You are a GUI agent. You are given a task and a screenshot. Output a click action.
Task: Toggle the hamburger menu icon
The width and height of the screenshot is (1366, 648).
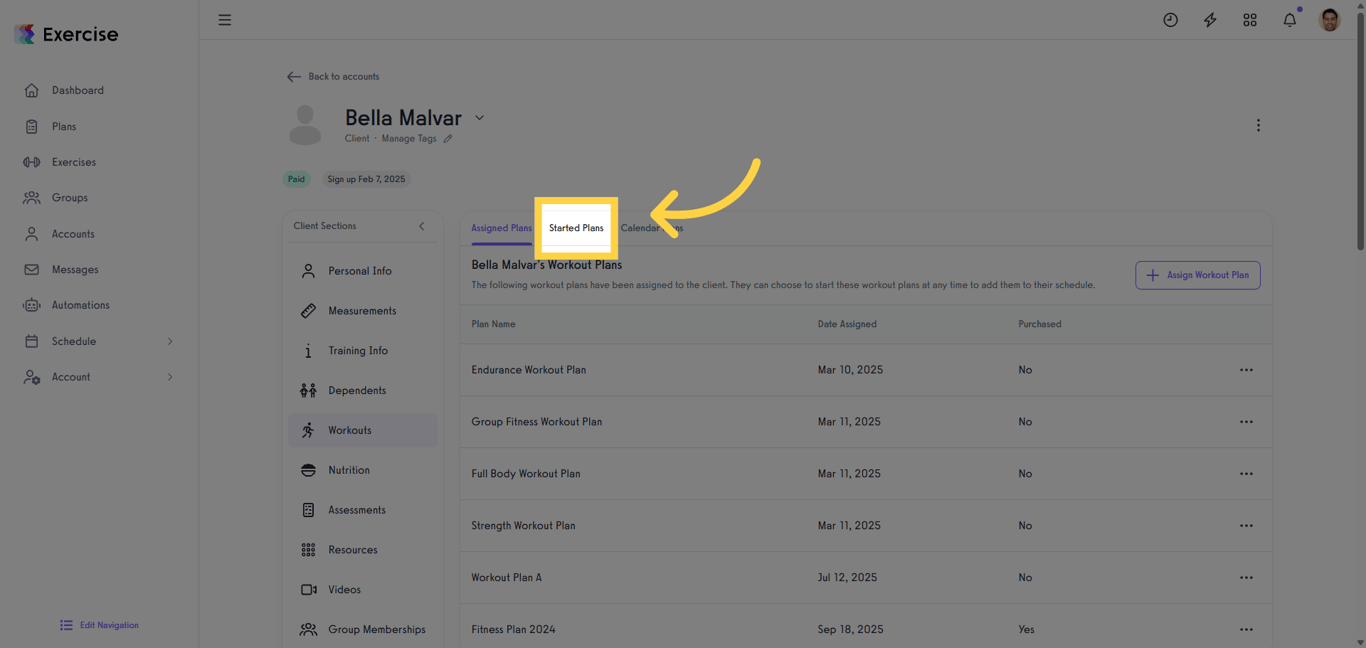pyautogui.click(x=225, y=20)
